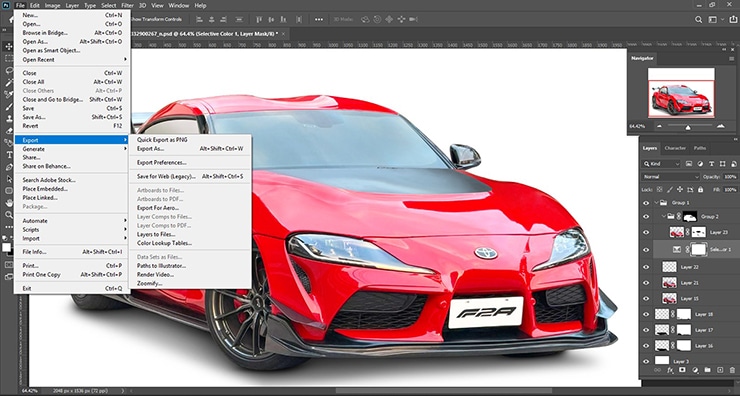Select the Hand tool
The height and width of the screenshot is (396, 740).
(8, 203)
